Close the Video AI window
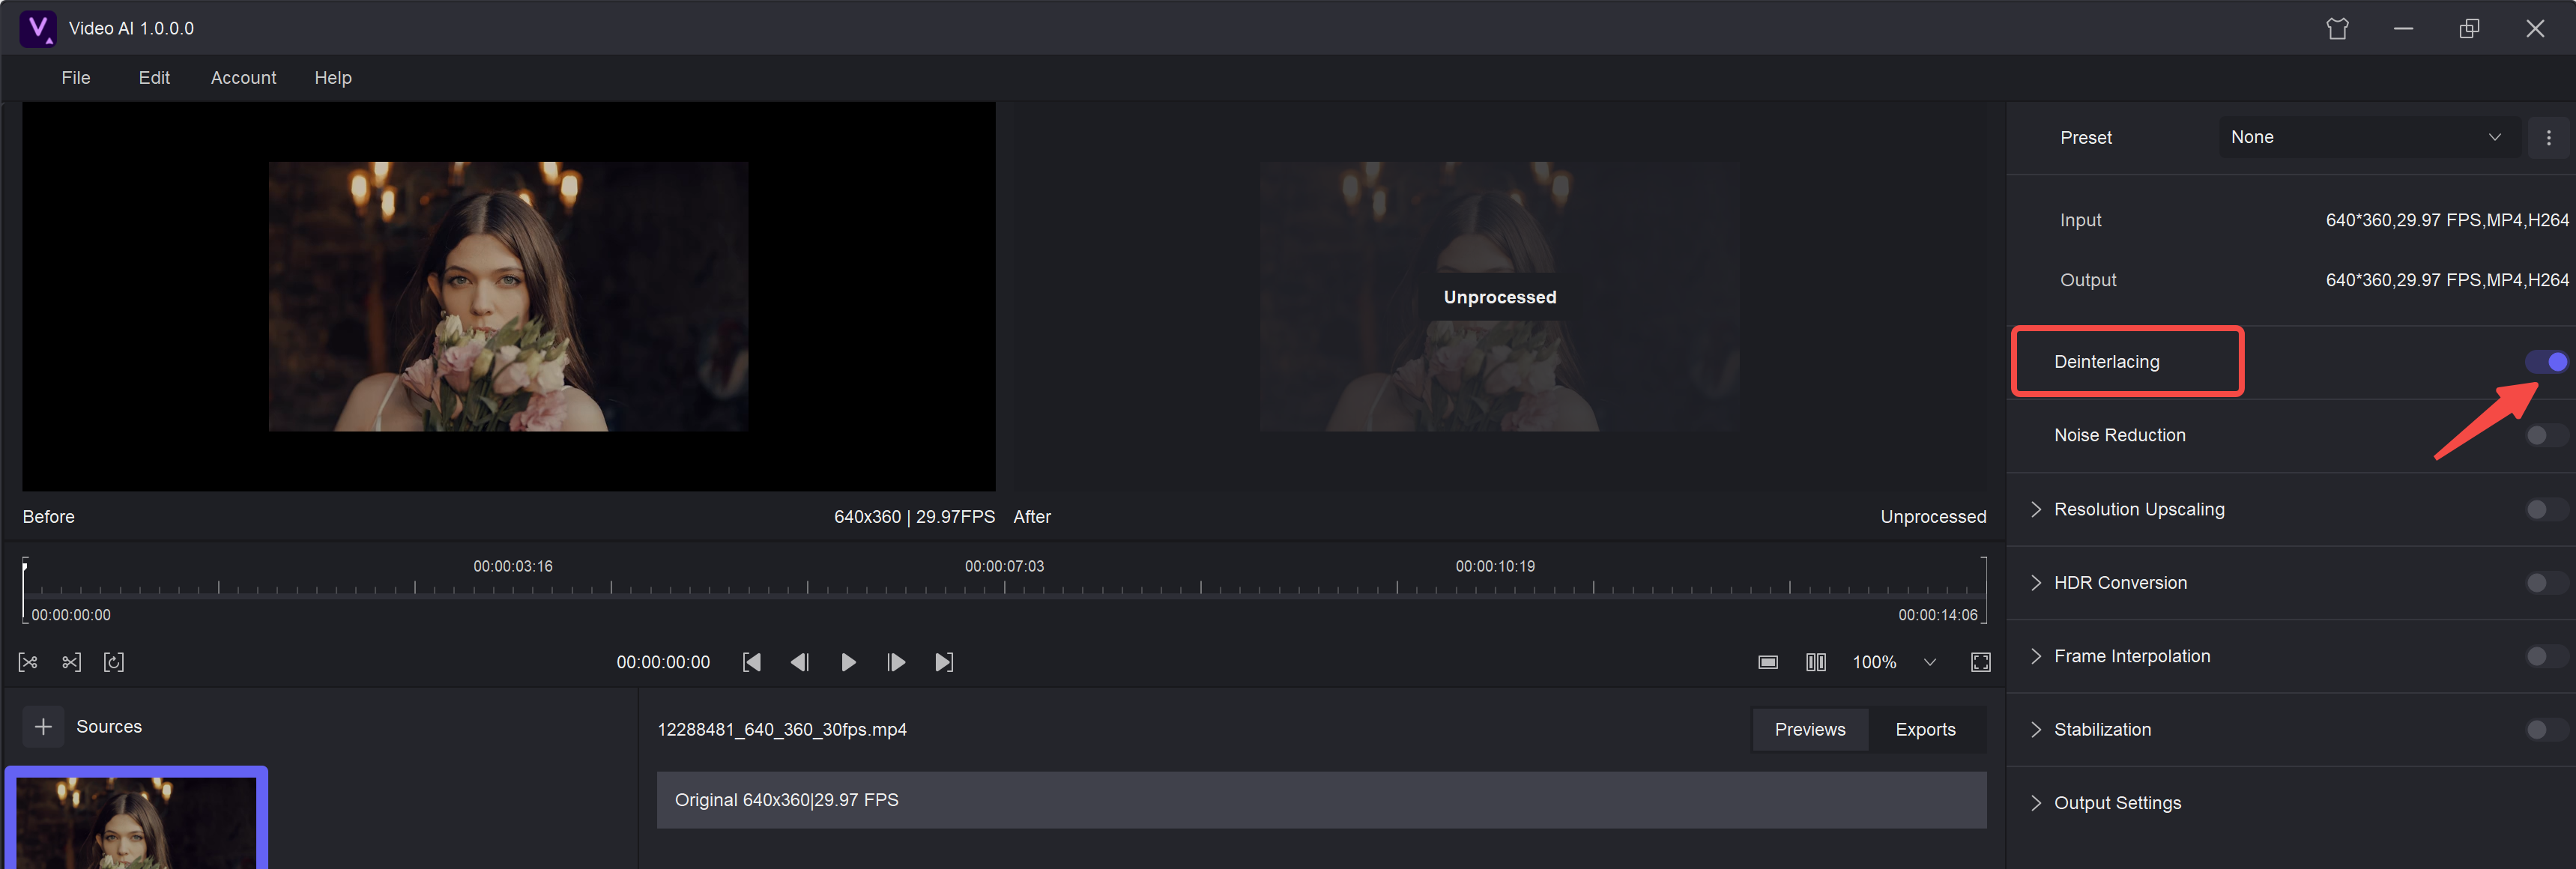Screen dimensions: 2576x869 point(2535,28)
